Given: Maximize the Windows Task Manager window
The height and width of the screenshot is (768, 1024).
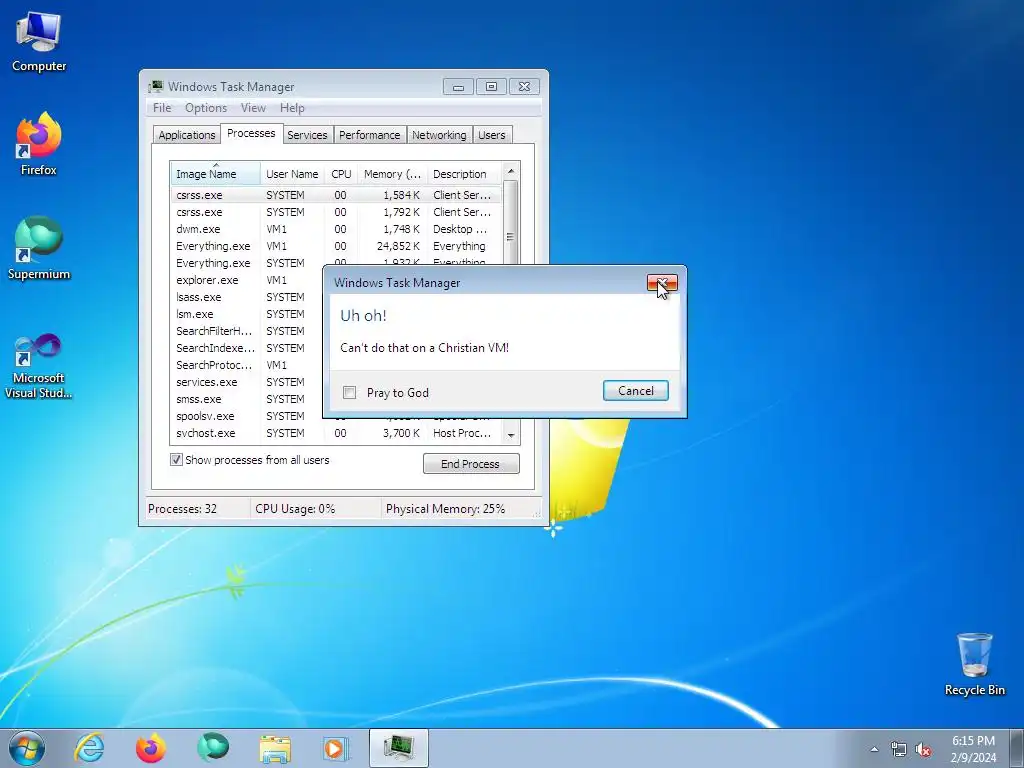Looking at the screenshot, I should 491,86.
